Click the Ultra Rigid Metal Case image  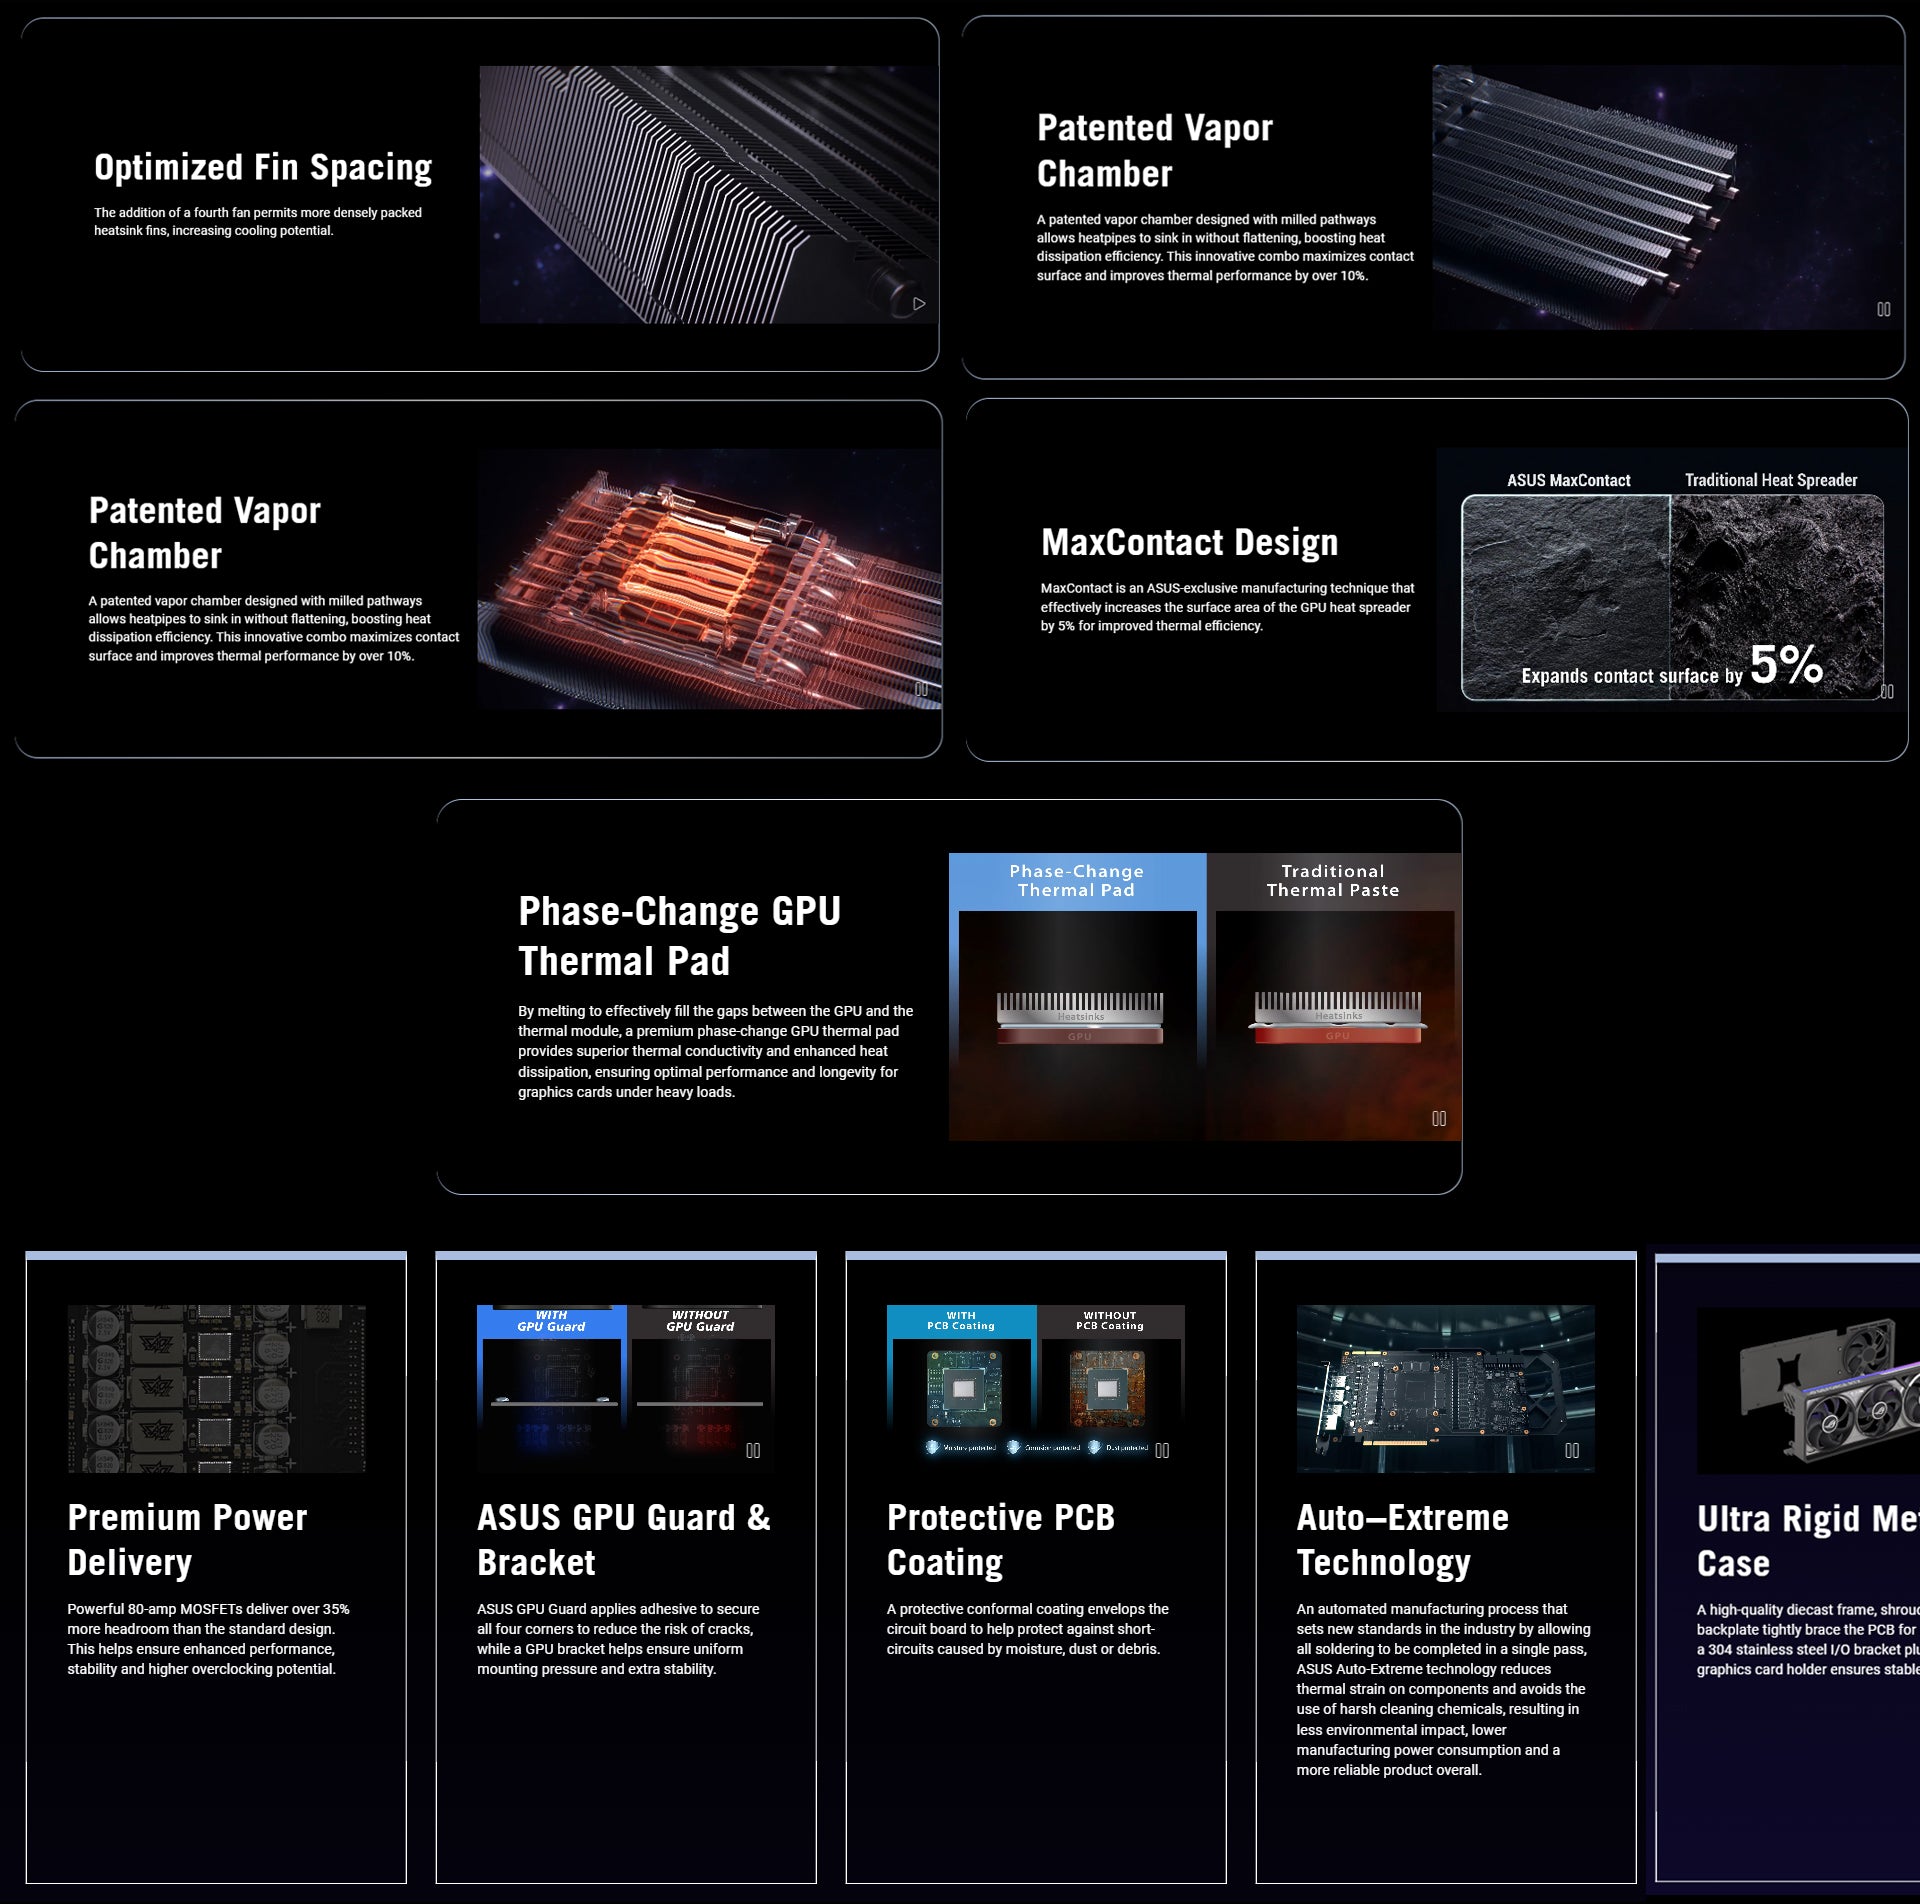click(x=1808, y=1390)
